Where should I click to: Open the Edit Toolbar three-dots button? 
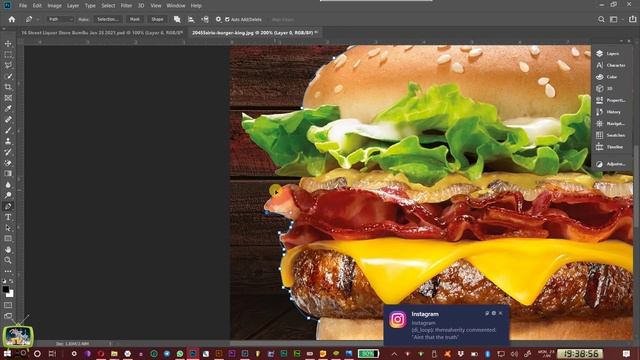coord(8,271)
